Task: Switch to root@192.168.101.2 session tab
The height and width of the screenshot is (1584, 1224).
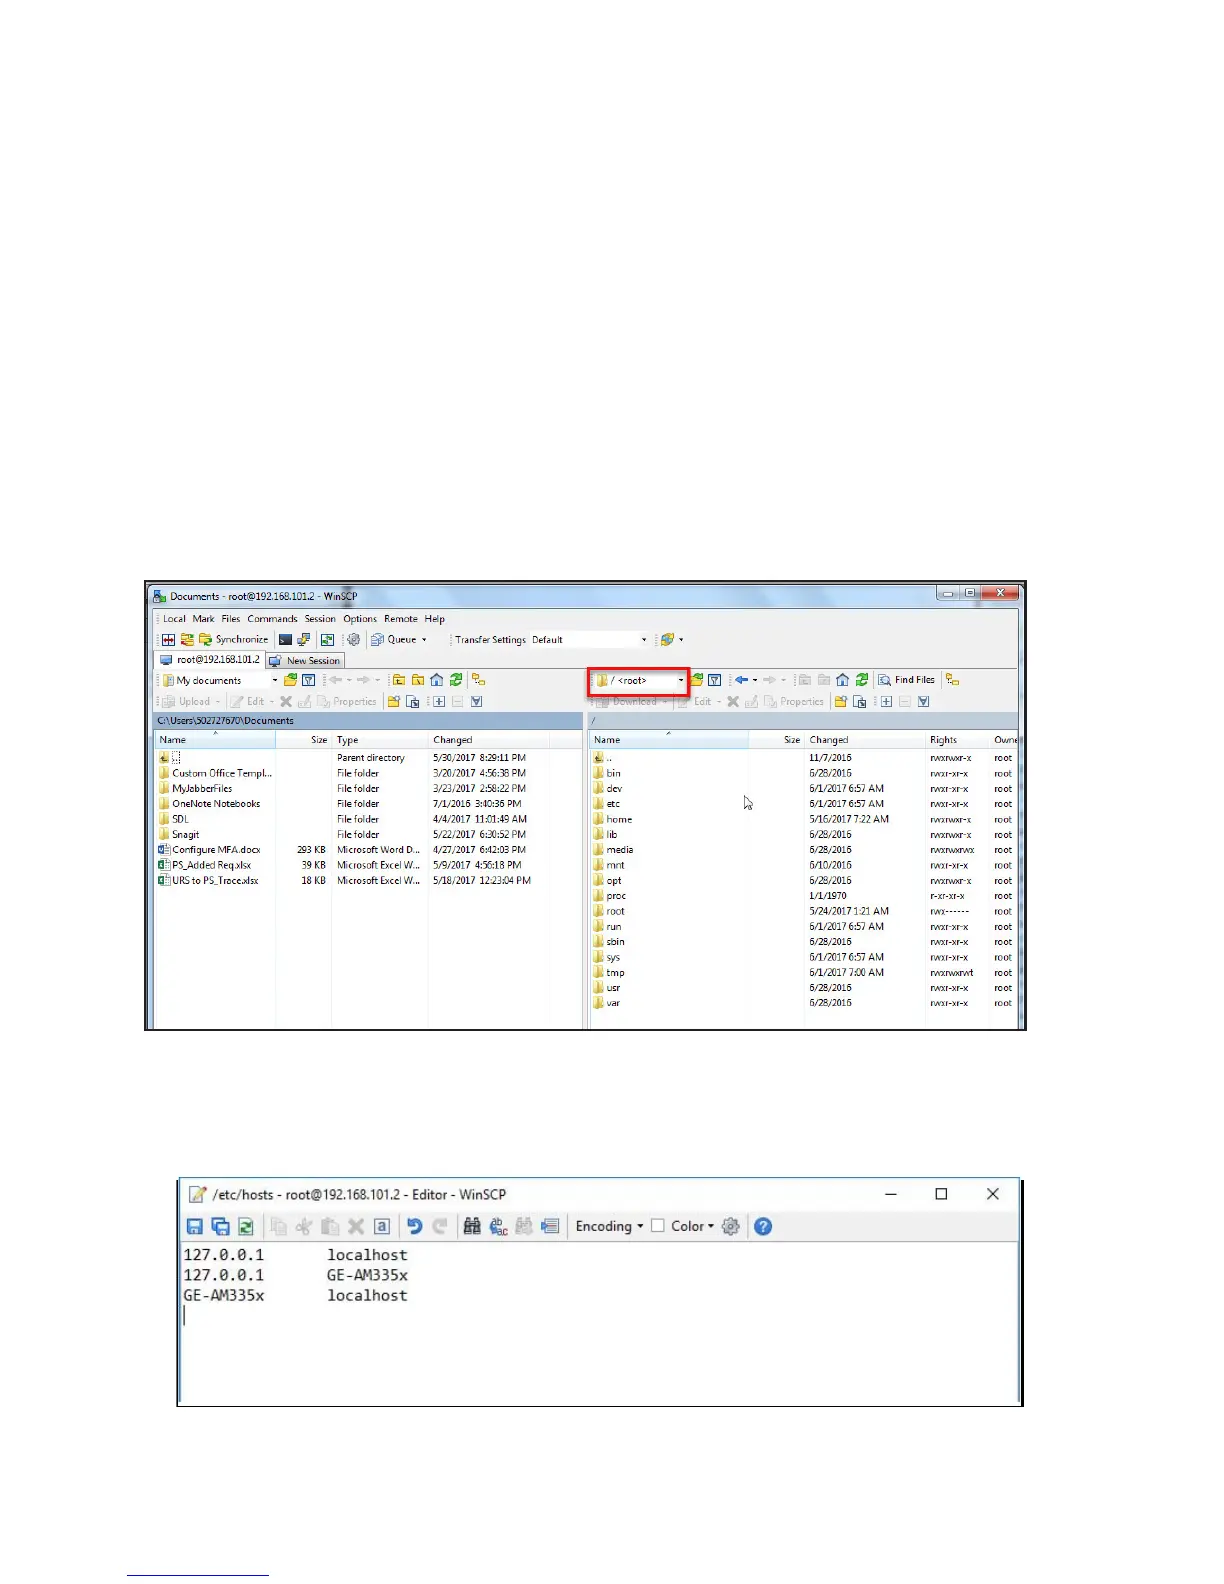Action: pyautogui.click(x=209, y=660)
